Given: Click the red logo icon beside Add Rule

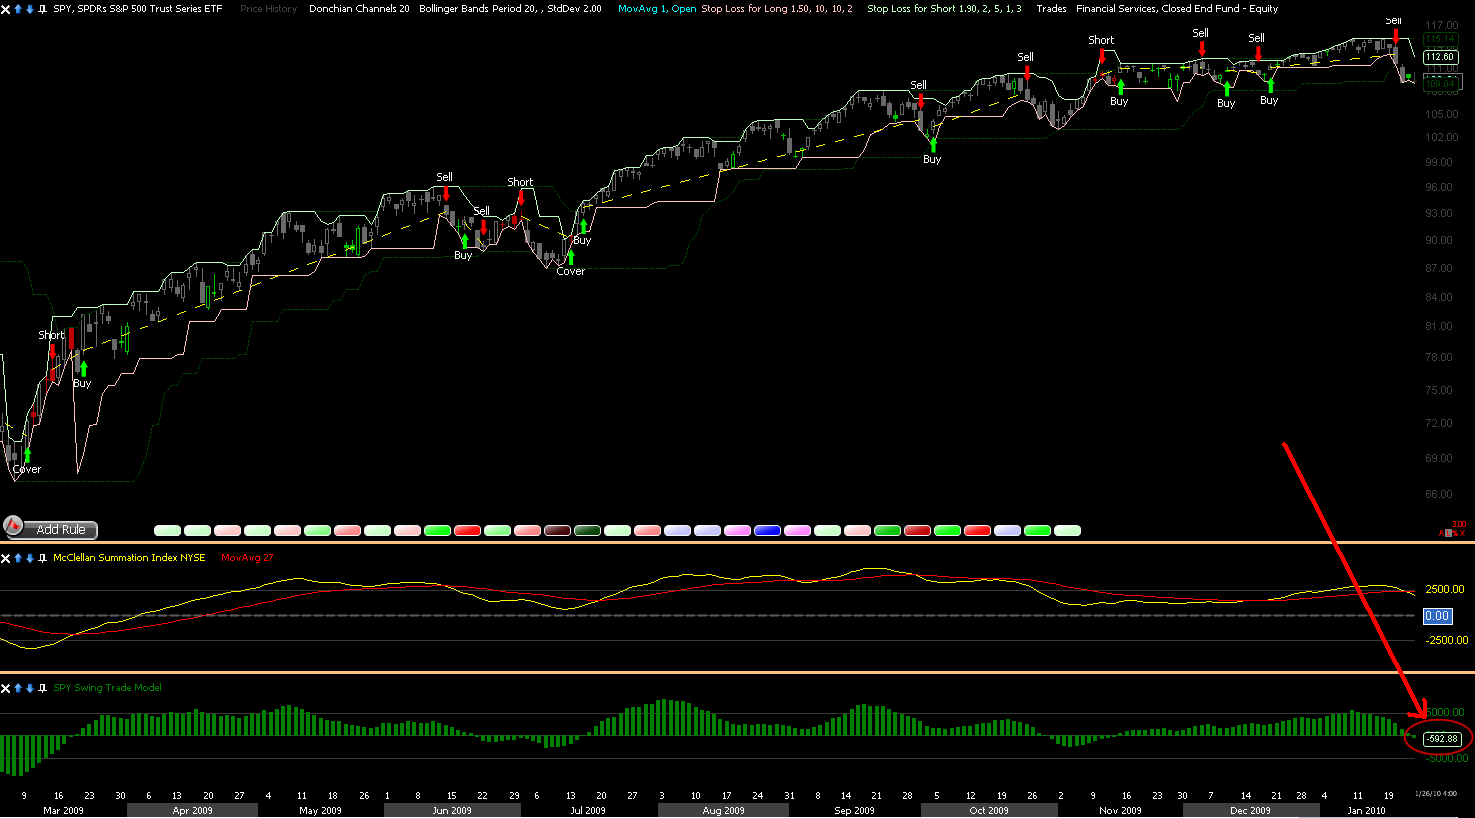Looking at the screenshot, I should coord(13,525).
